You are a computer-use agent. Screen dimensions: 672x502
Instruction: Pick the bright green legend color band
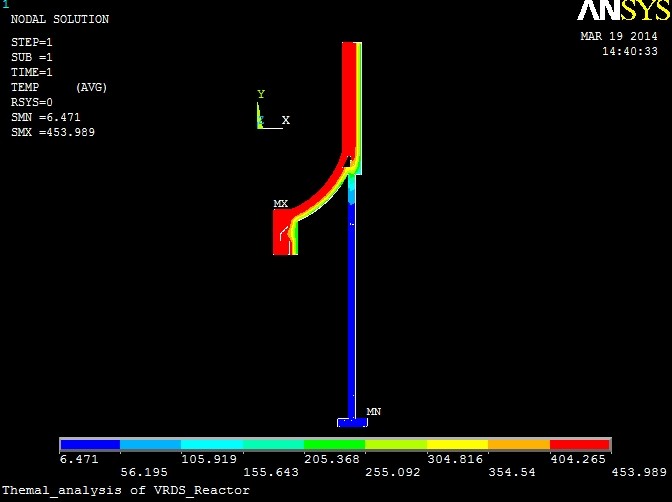click(x=335, y=444)
